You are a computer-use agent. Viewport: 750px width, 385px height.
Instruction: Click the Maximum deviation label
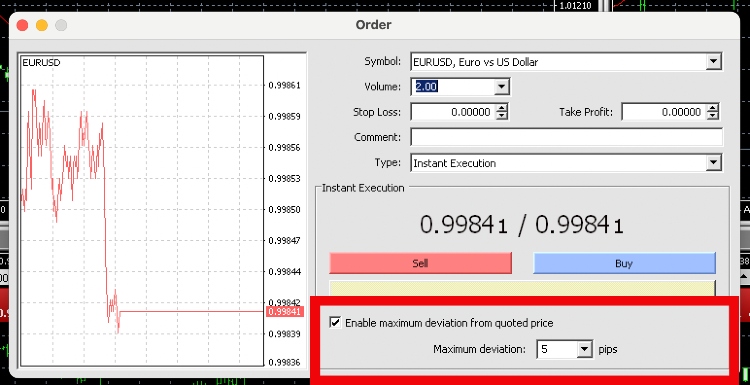click(x=479, y=350)
